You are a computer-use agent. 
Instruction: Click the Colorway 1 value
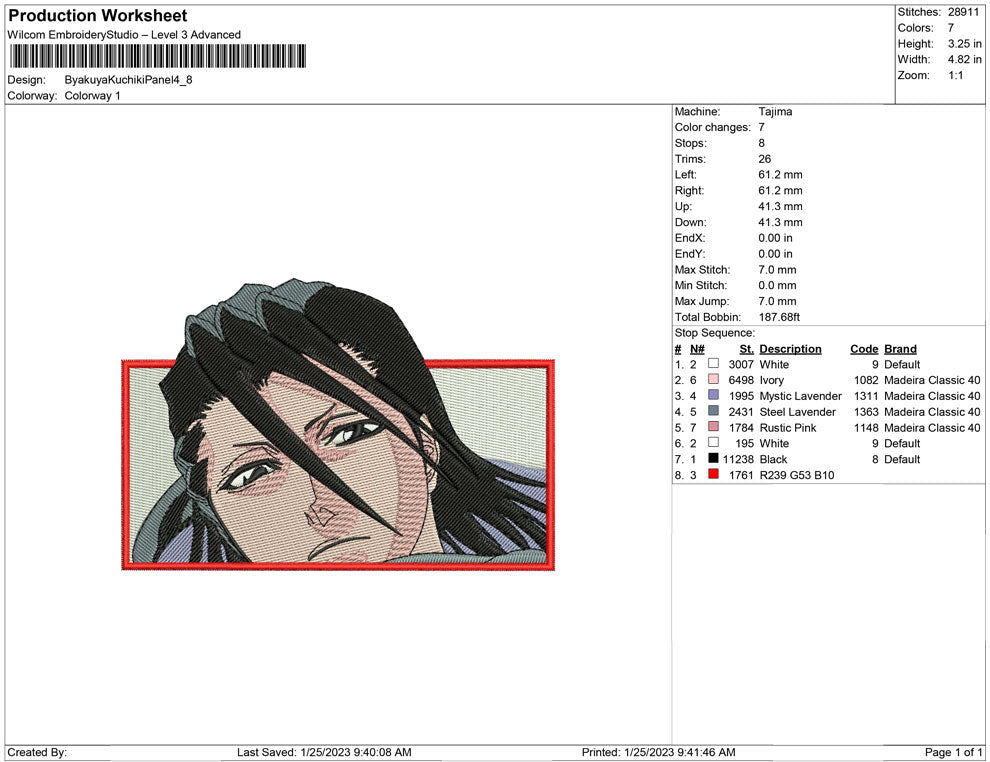pyautogui.click(x=92, y=96)
